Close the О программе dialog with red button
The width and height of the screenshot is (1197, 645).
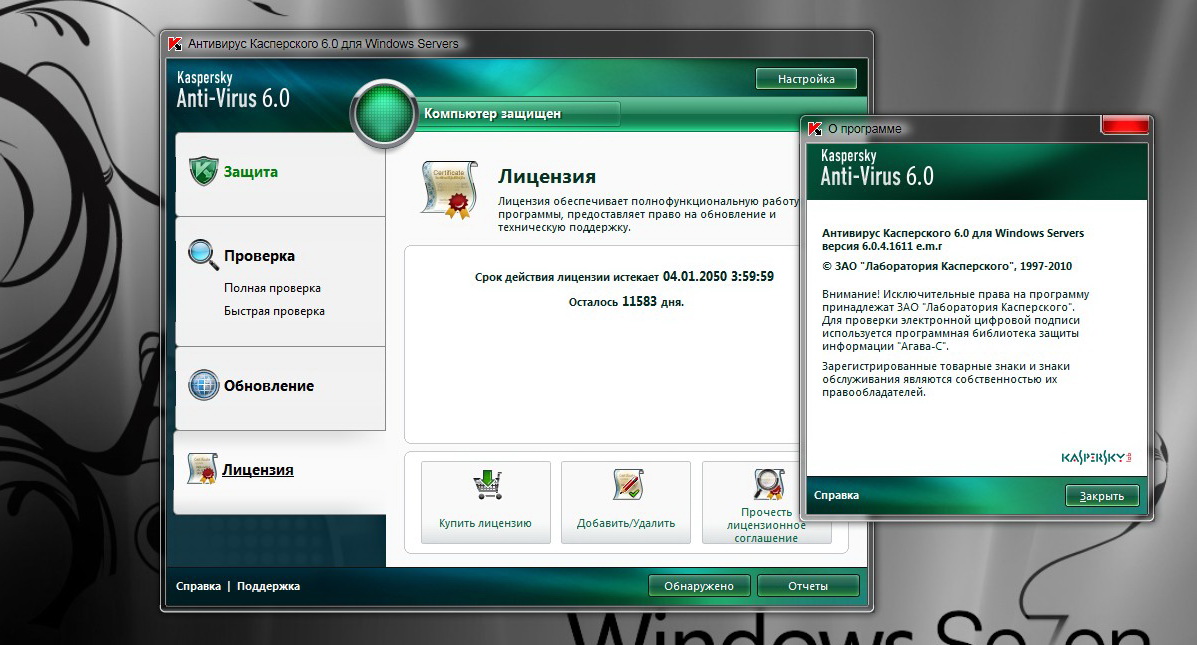coord(1125,124)
